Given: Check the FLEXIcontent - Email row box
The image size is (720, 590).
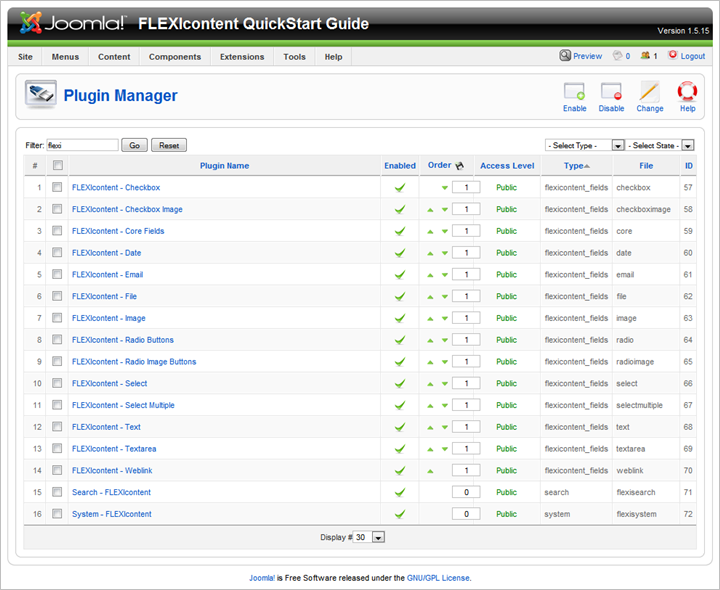Looking at the screenshot, I should [57, 274].
